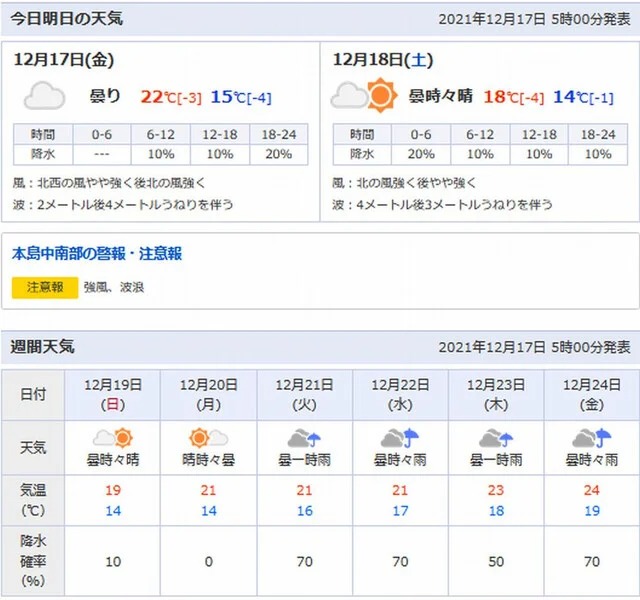
Task: Click the 気温(℃) row header
Action: [33, 500]
